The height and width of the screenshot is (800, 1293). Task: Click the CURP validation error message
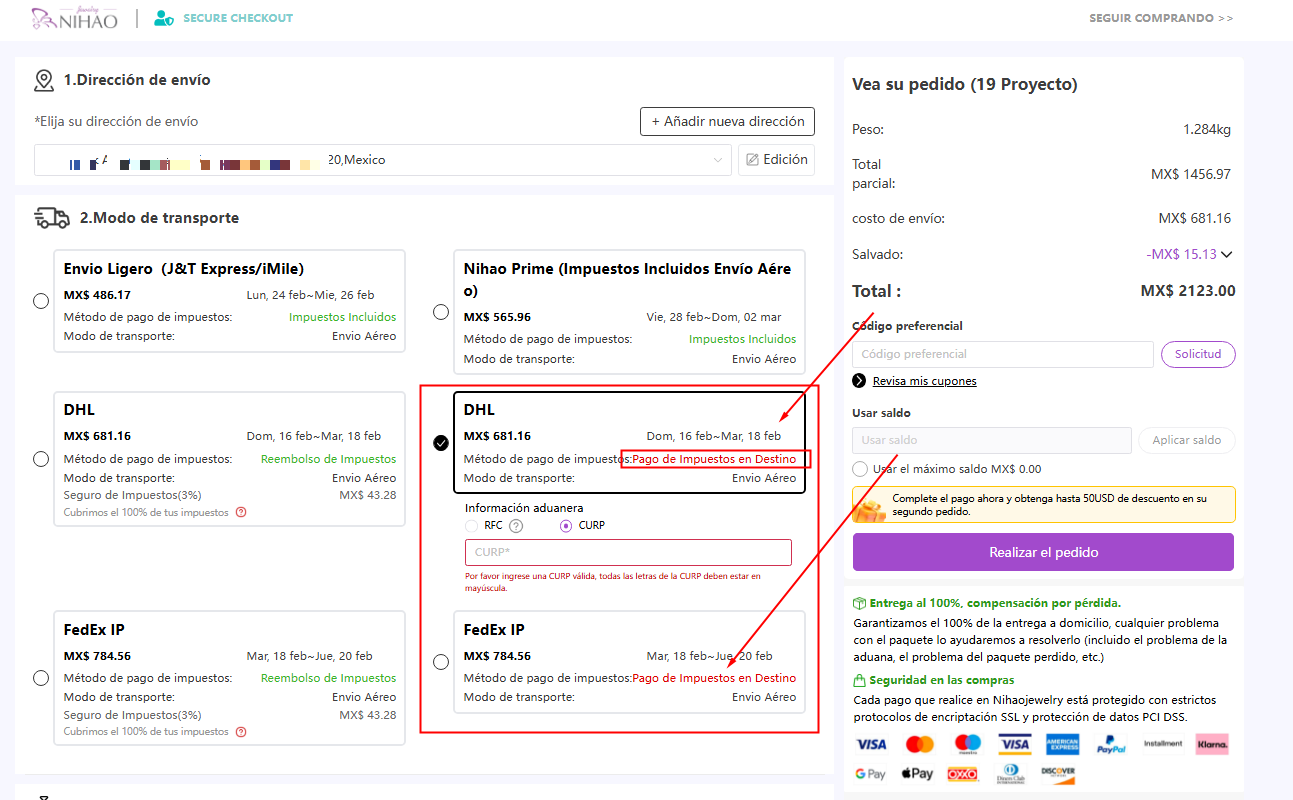[613, 582]
